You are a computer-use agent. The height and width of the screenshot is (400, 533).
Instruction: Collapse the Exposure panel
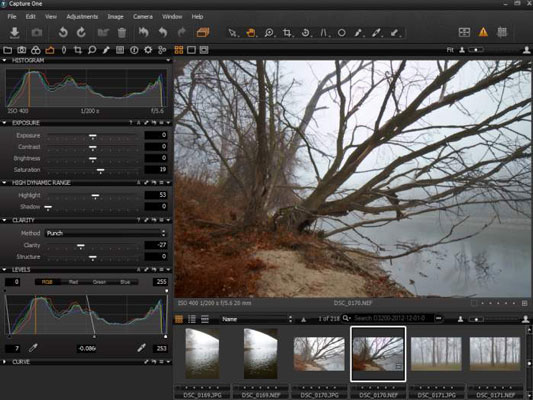[x=4, y=123]
